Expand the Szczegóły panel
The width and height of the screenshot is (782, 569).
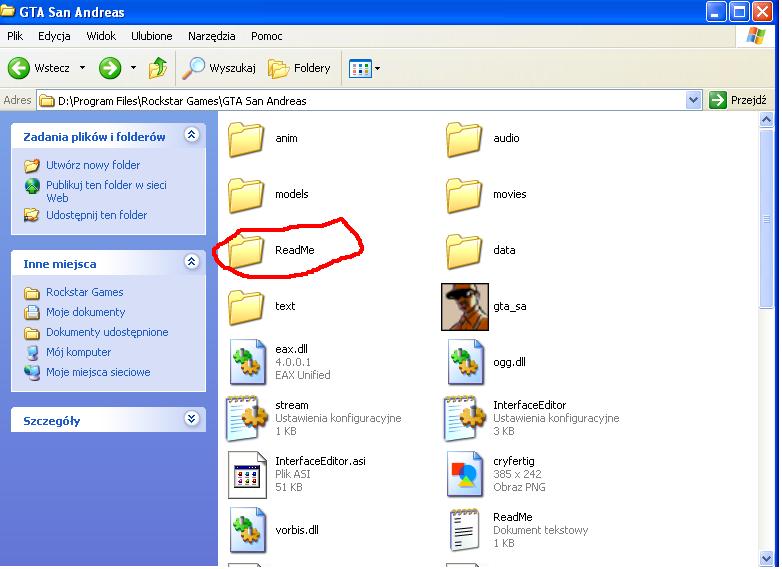click(x=192, y=418)
